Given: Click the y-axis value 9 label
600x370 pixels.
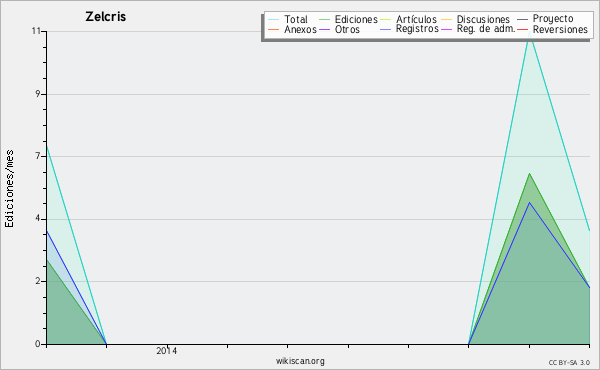Looking at the screenshot, I should [38, 94].
